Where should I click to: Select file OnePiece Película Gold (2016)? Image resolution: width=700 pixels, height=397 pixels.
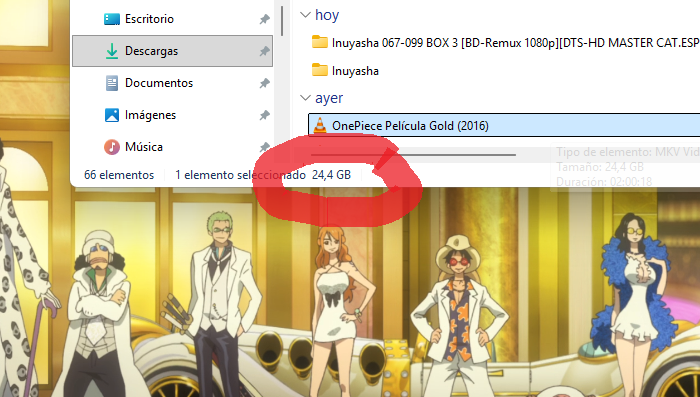[504, 125]
